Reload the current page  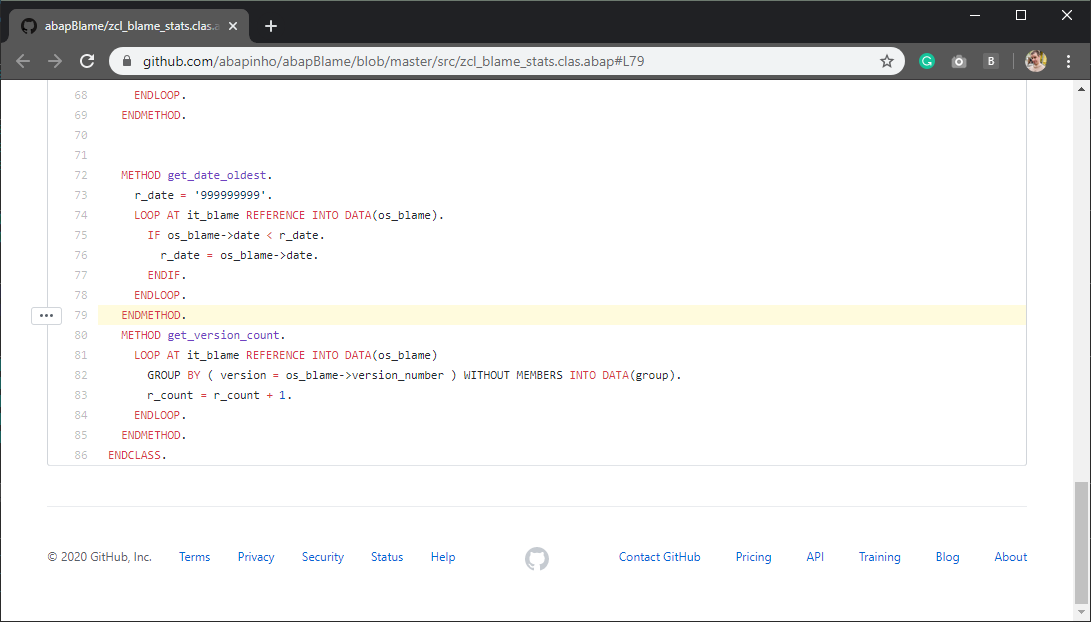pos(87,60)
